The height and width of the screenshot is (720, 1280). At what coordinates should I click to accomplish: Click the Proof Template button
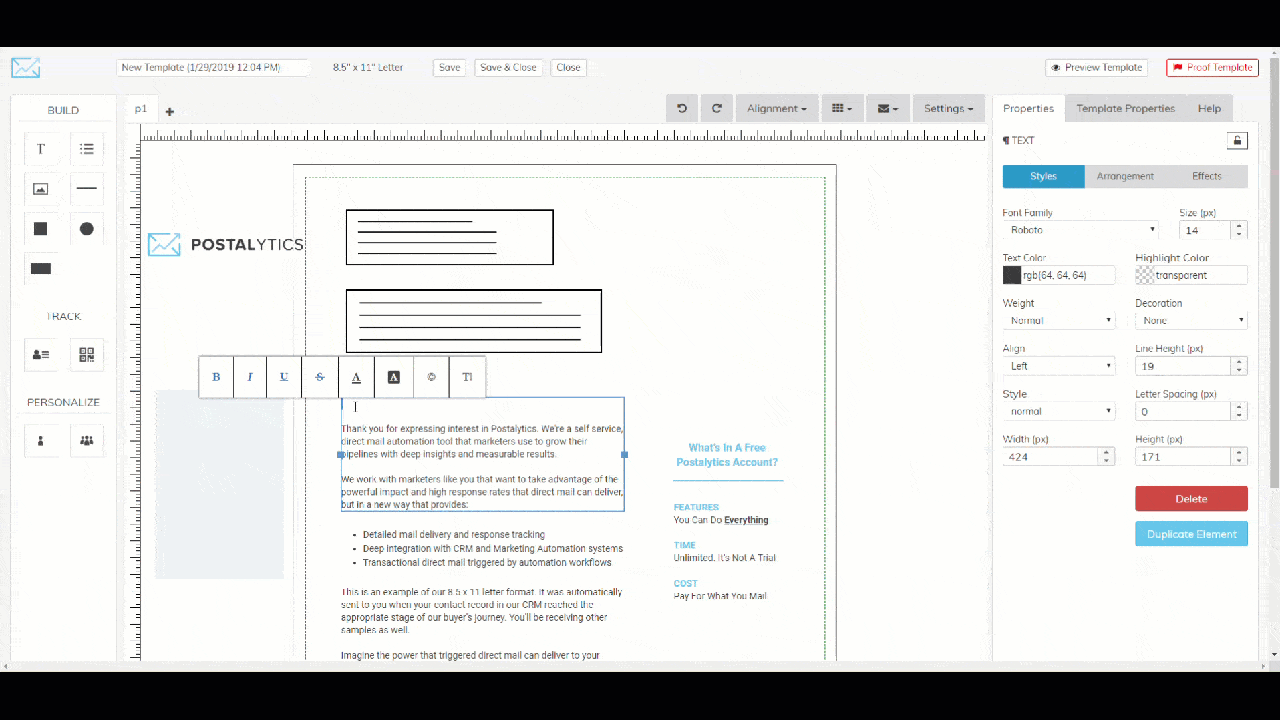pyautogui.click(x=1211, y=67)
